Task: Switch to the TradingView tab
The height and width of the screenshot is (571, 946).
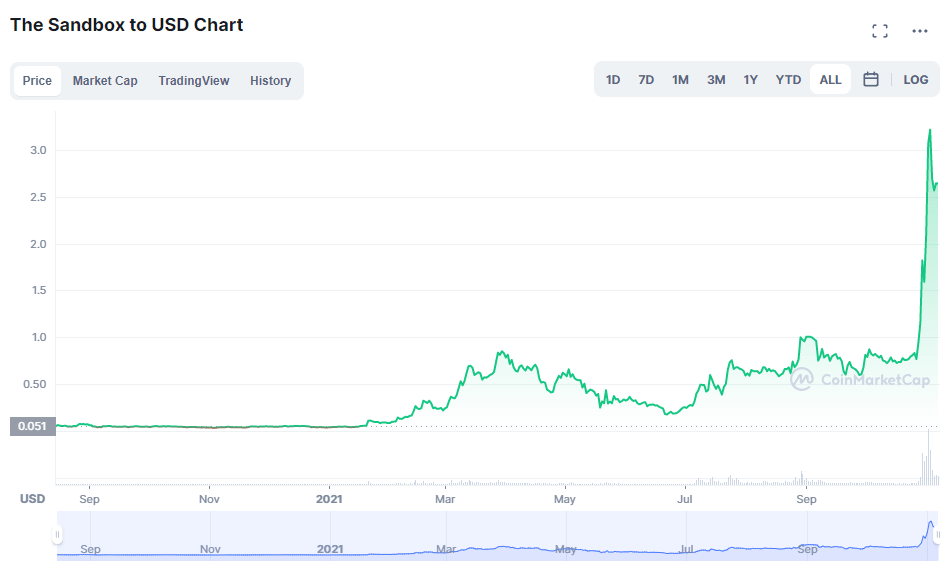Action: 193,81
